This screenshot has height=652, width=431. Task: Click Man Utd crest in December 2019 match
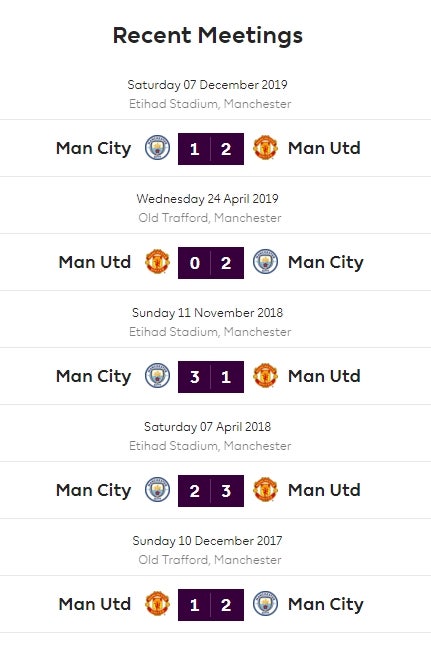(265, 148)
